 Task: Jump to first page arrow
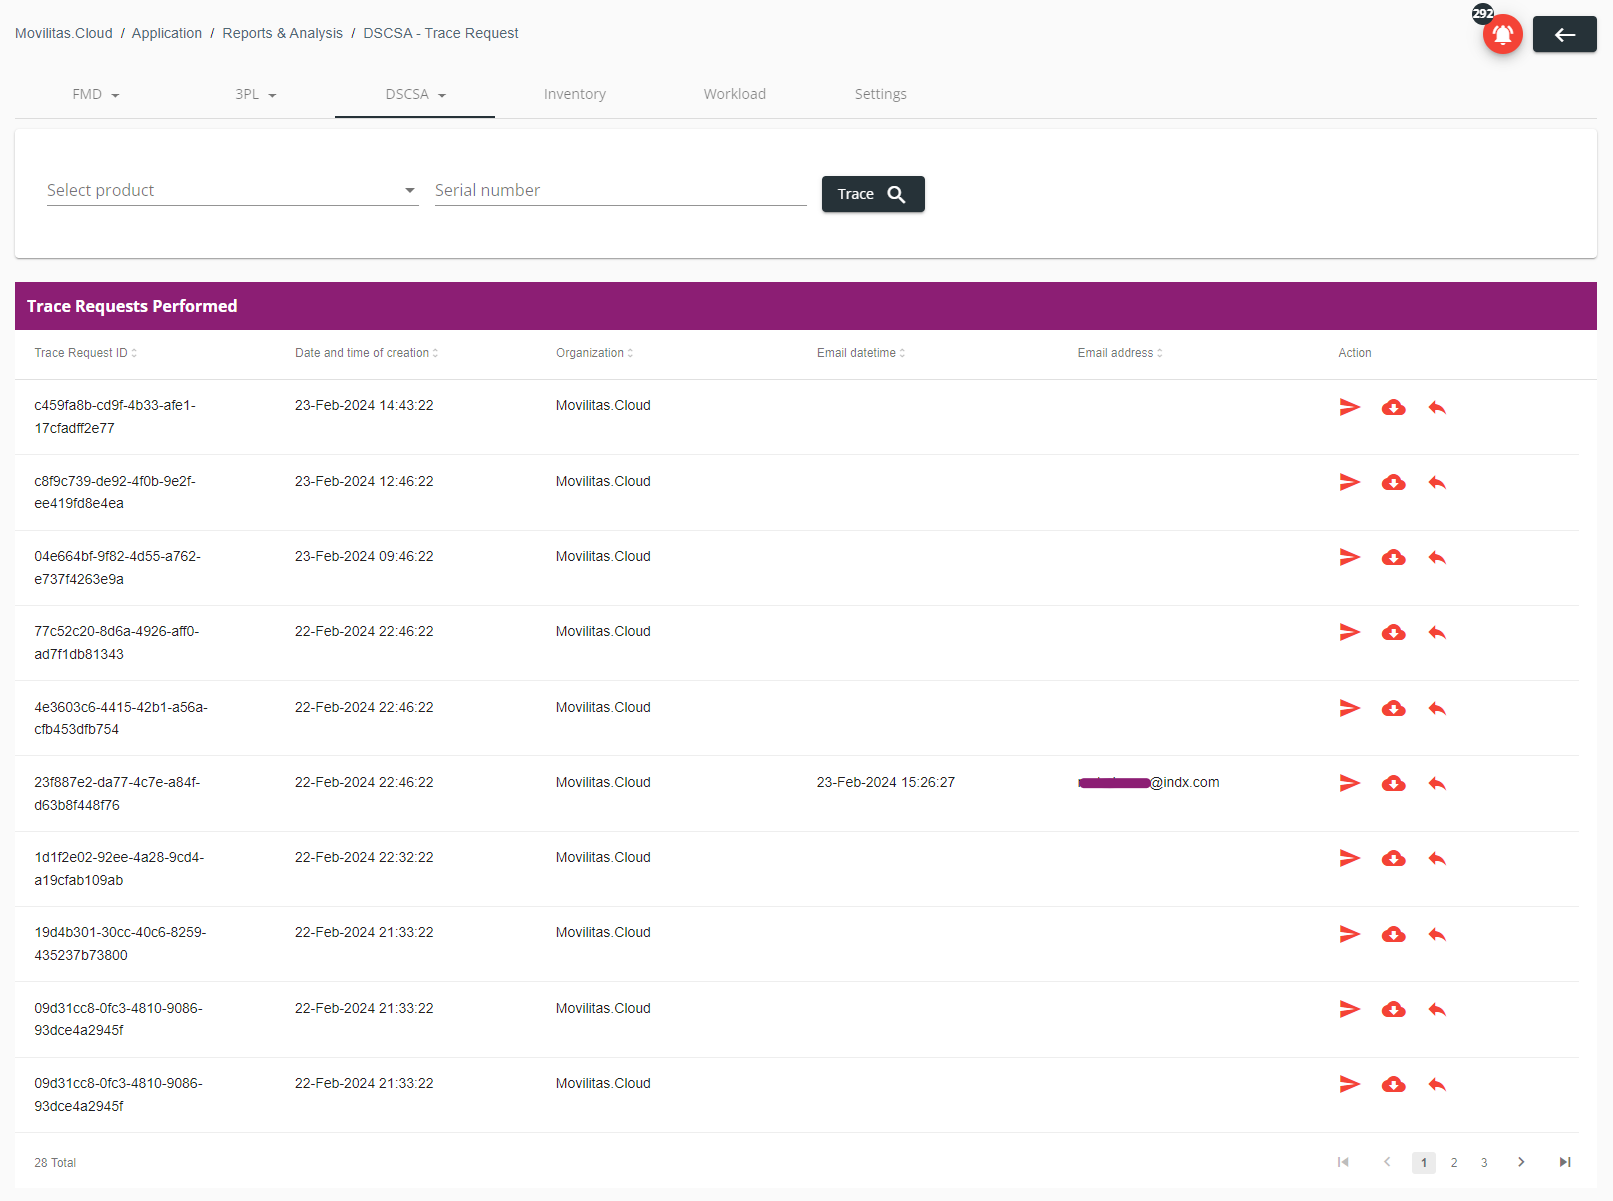pos(1343,1162)
